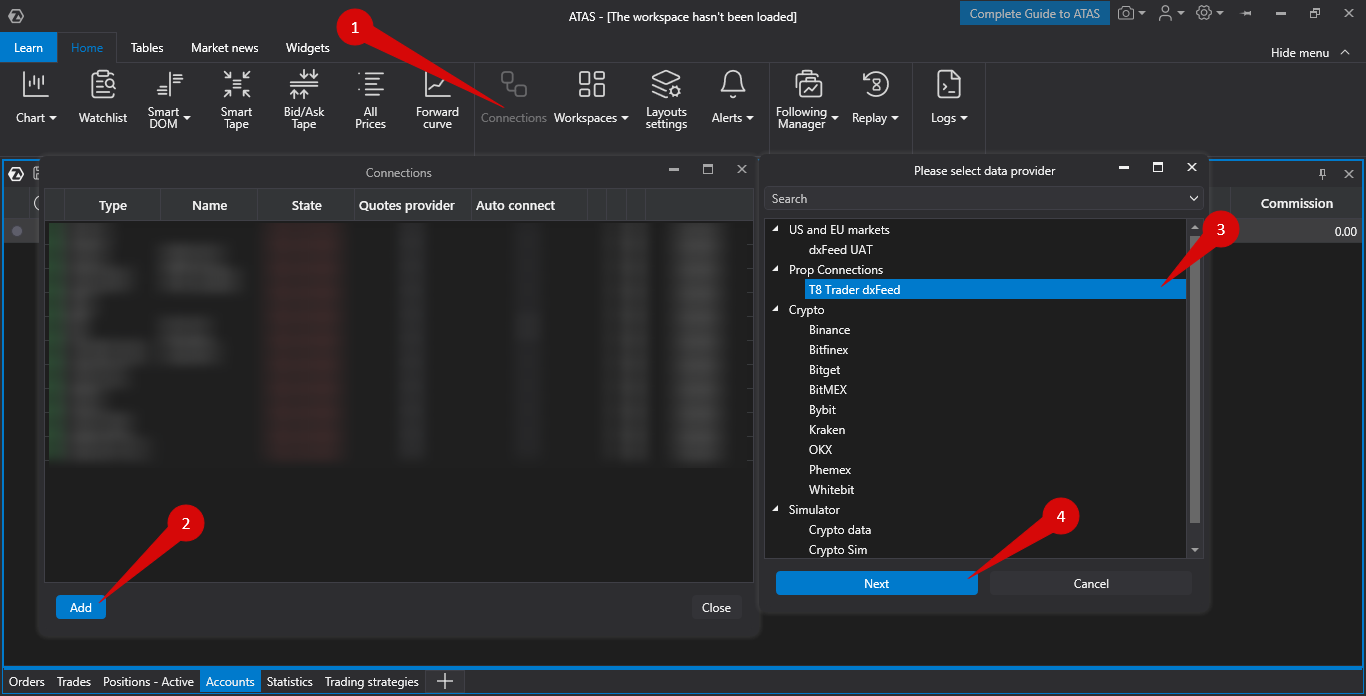The height and width of the screenshot is (696, 1366).
Task: Open the Workspaces menu
Action: pyautogui.click(x=591, y=98)
